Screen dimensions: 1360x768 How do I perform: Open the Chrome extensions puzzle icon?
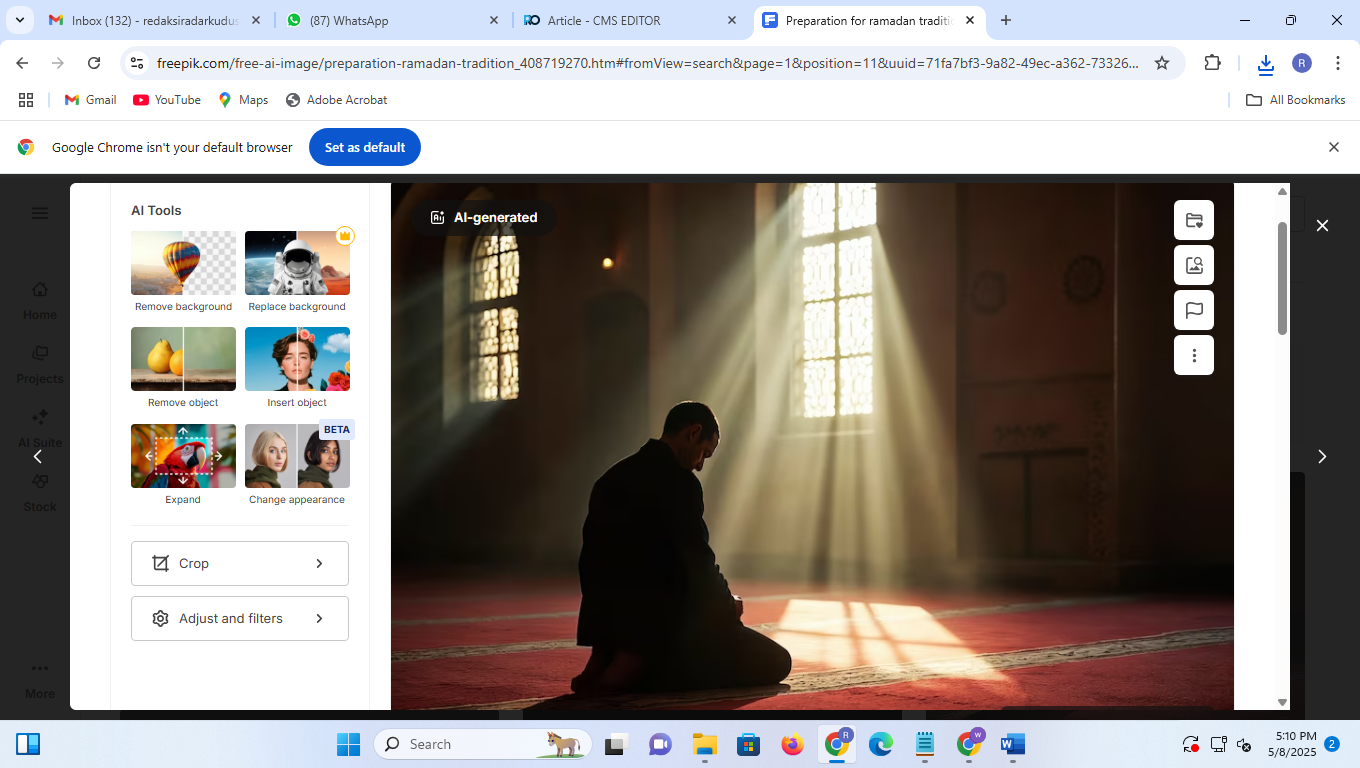pyautogui.click(x=1212, y=63)
